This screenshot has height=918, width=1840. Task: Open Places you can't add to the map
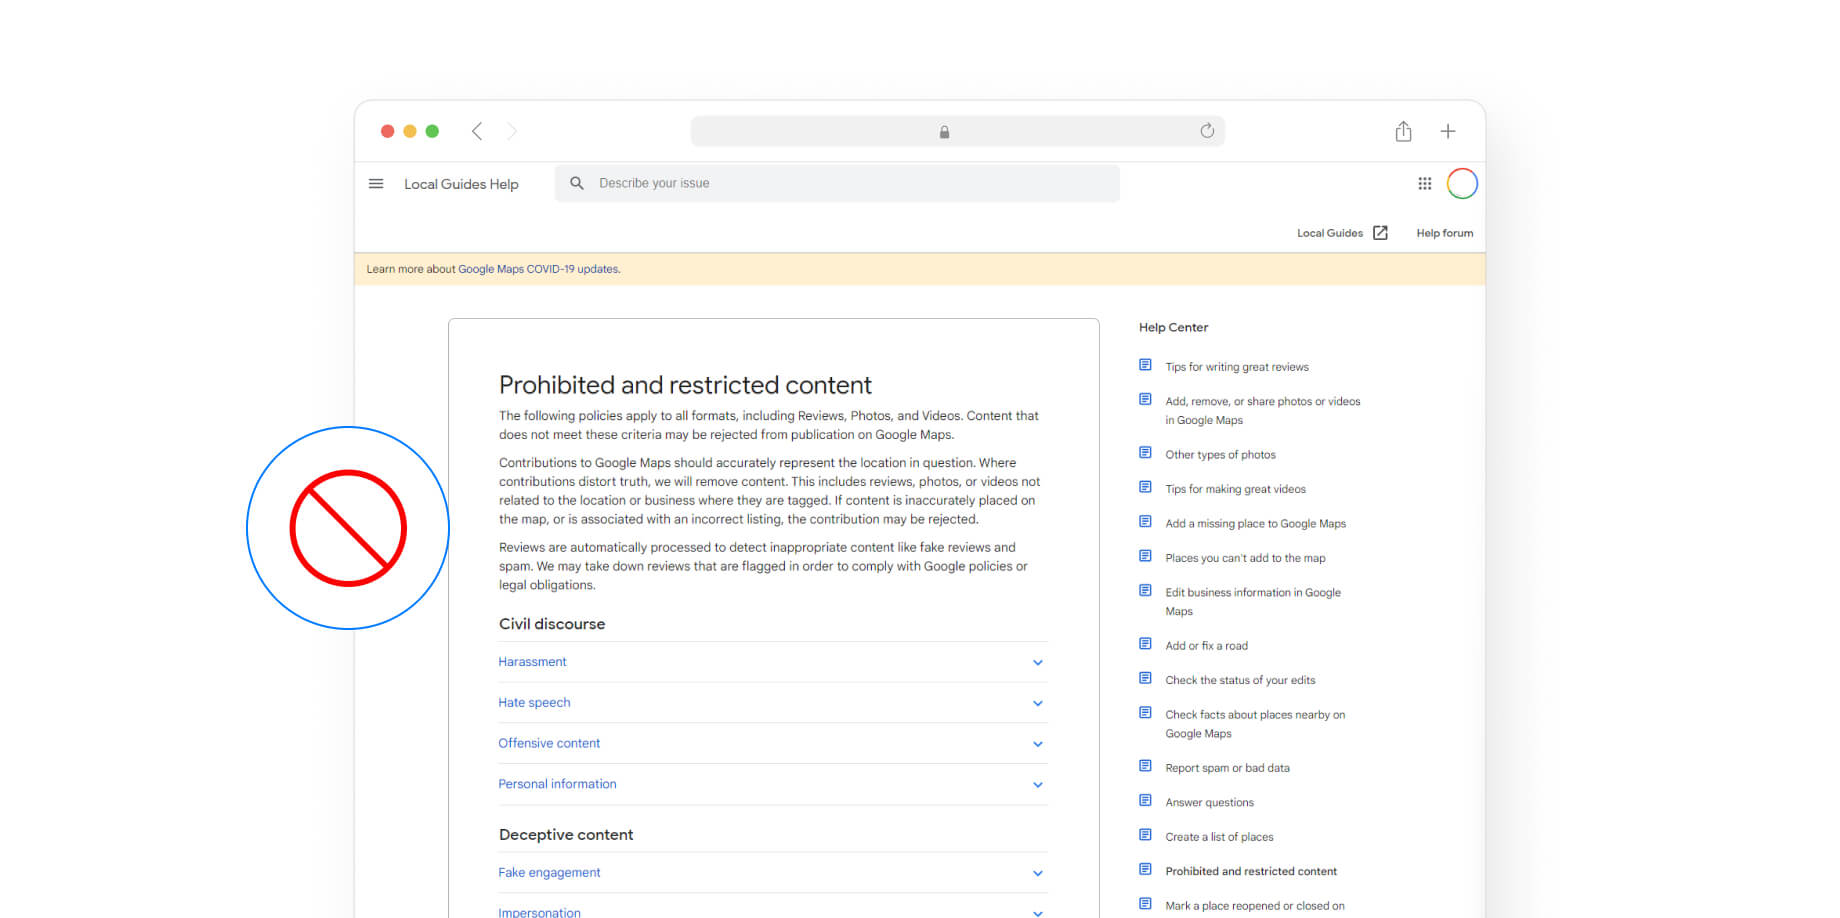point(1245,558)
